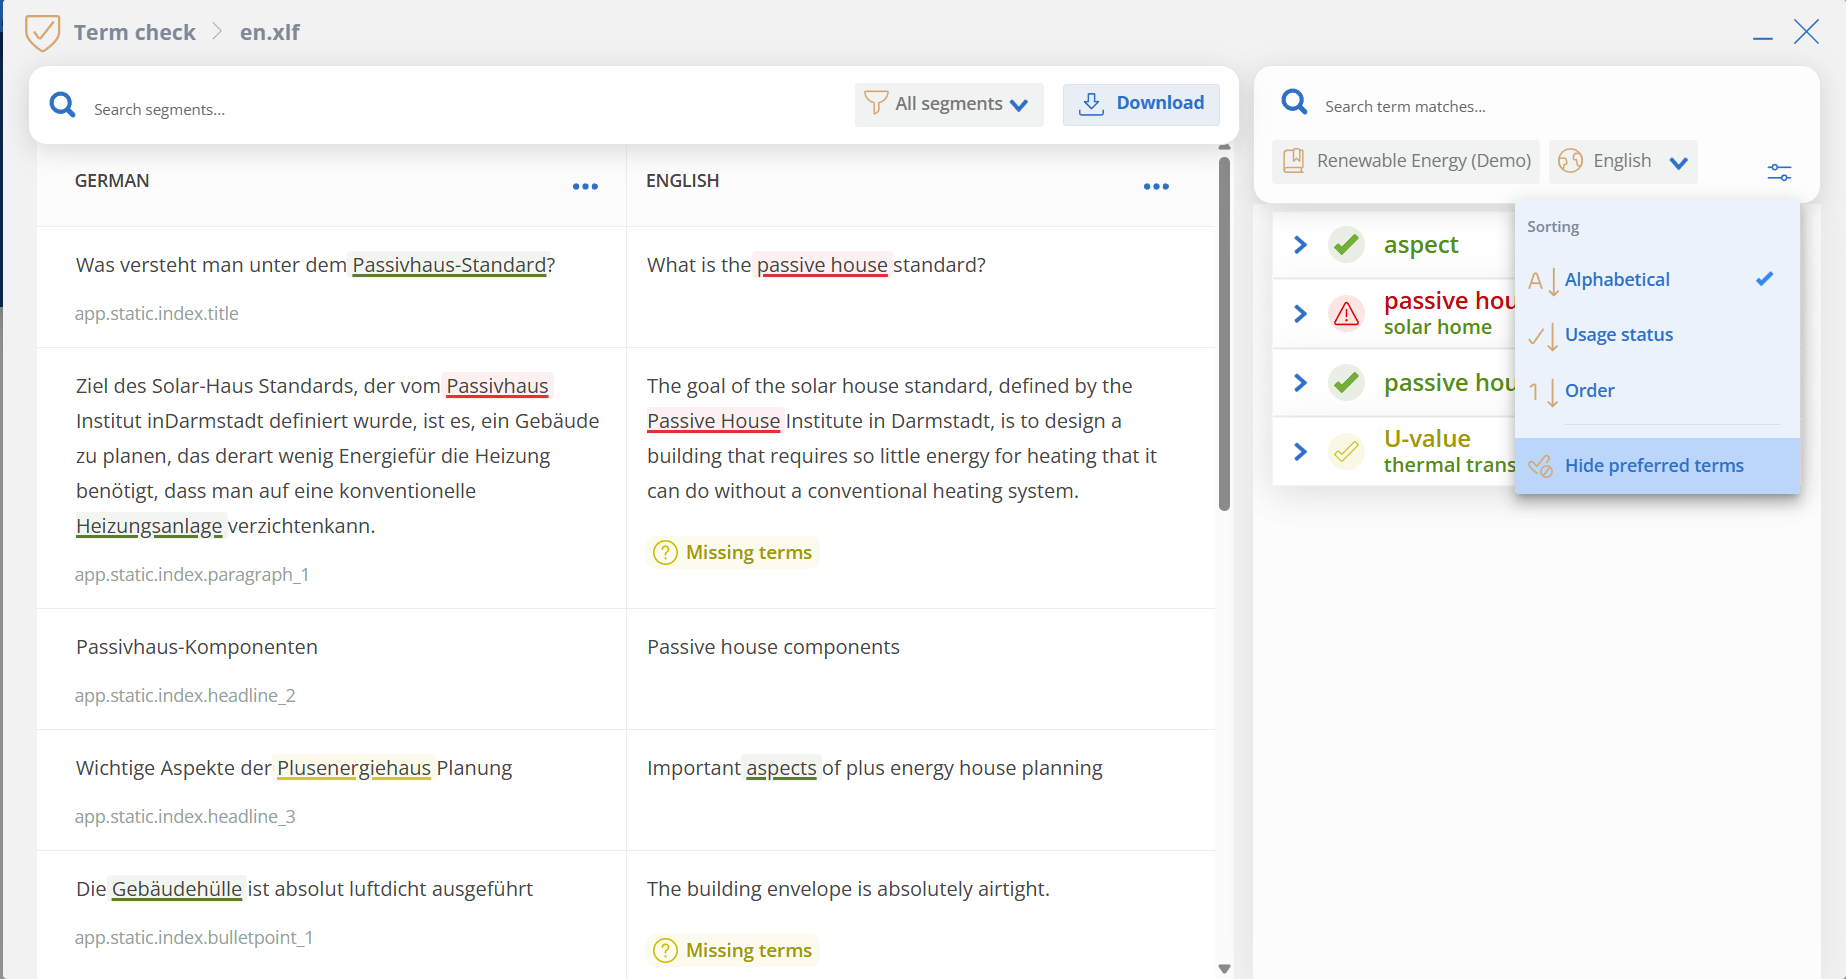Sort terms by Order
The image size is (1846, 979).
pos(1657,391)
